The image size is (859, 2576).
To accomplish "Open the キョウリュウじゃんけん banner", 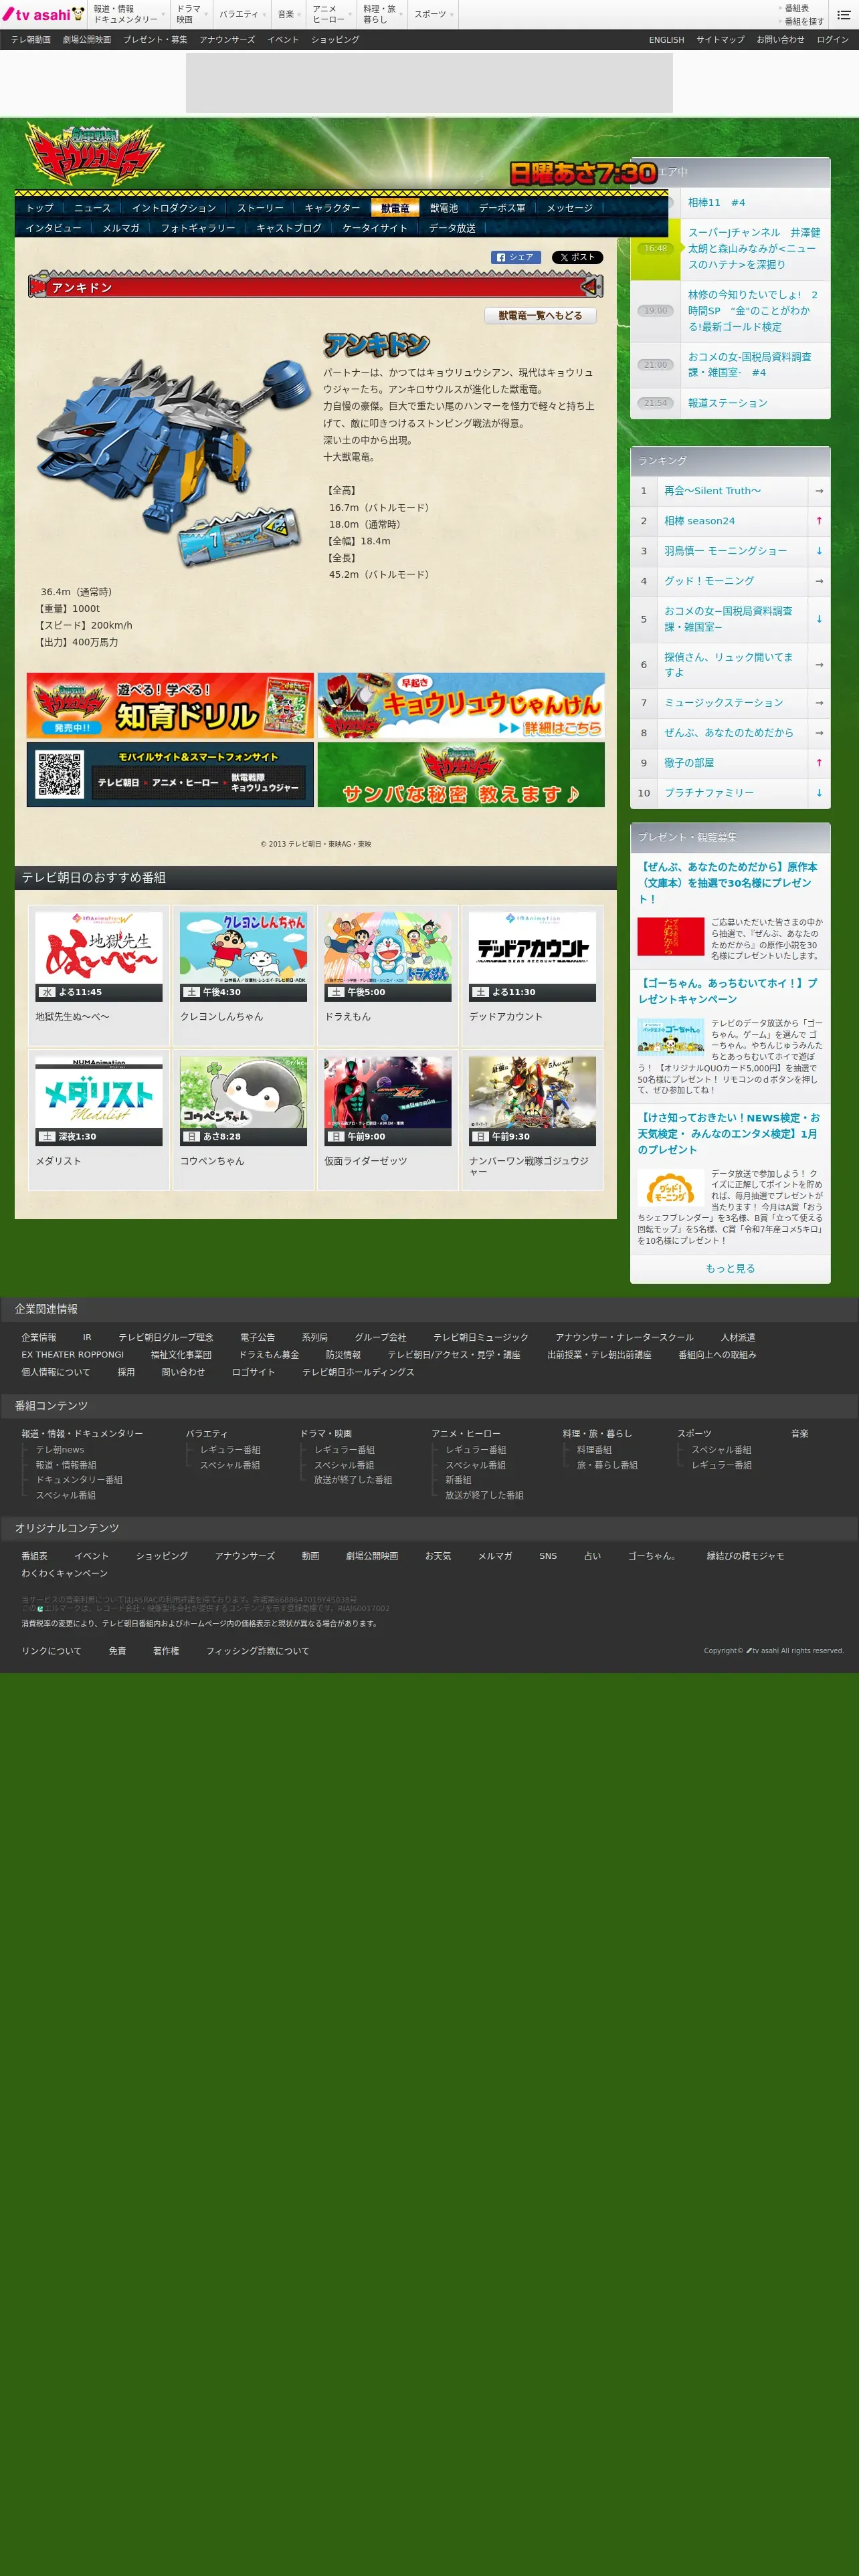I will (x=461, y=705).
